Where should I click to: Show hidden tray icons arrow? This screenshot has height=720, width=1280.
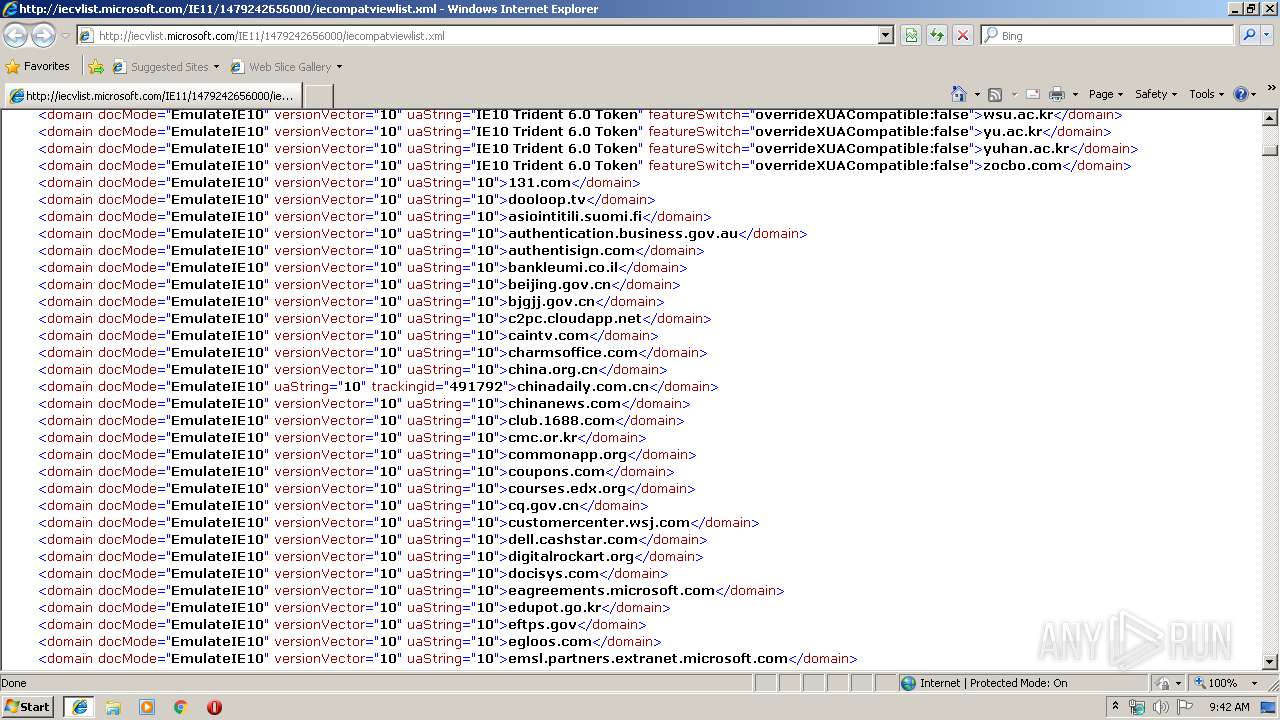pyautogui.click(x=1115, y=707)
